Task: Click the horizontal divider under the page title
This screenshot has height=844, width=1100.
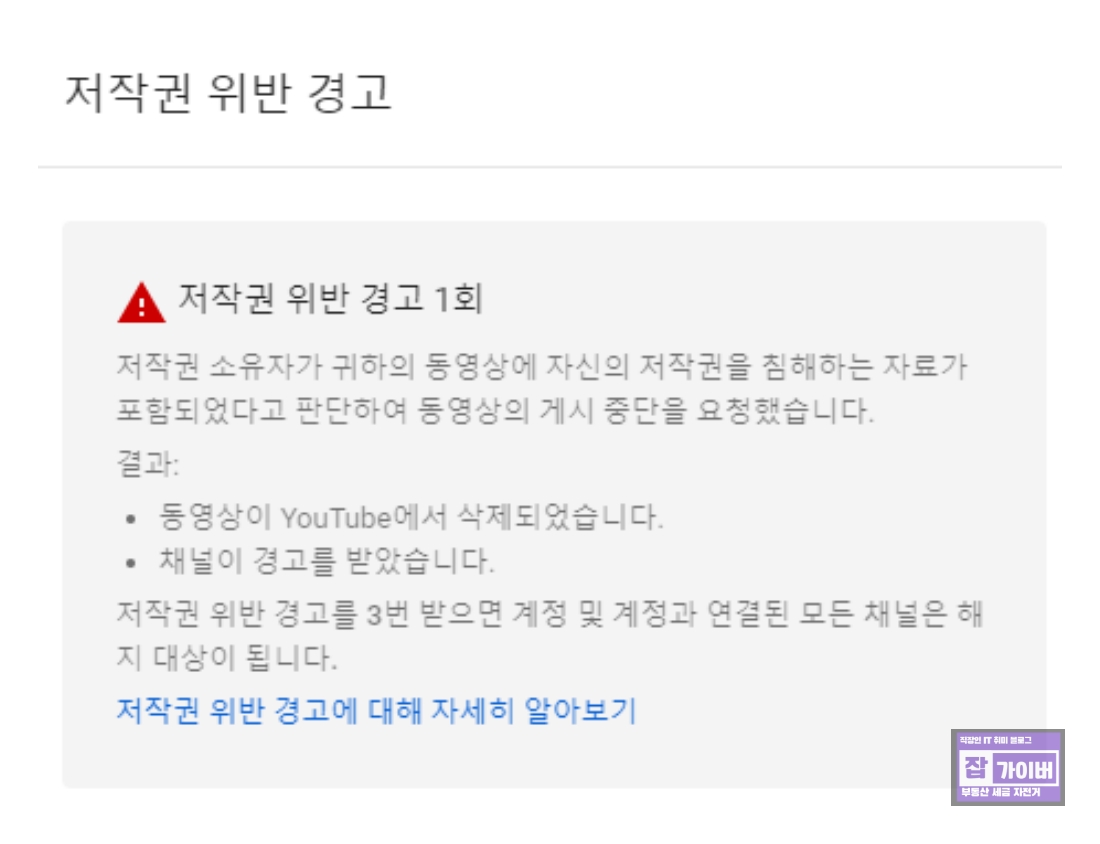Action: (550, 167)
